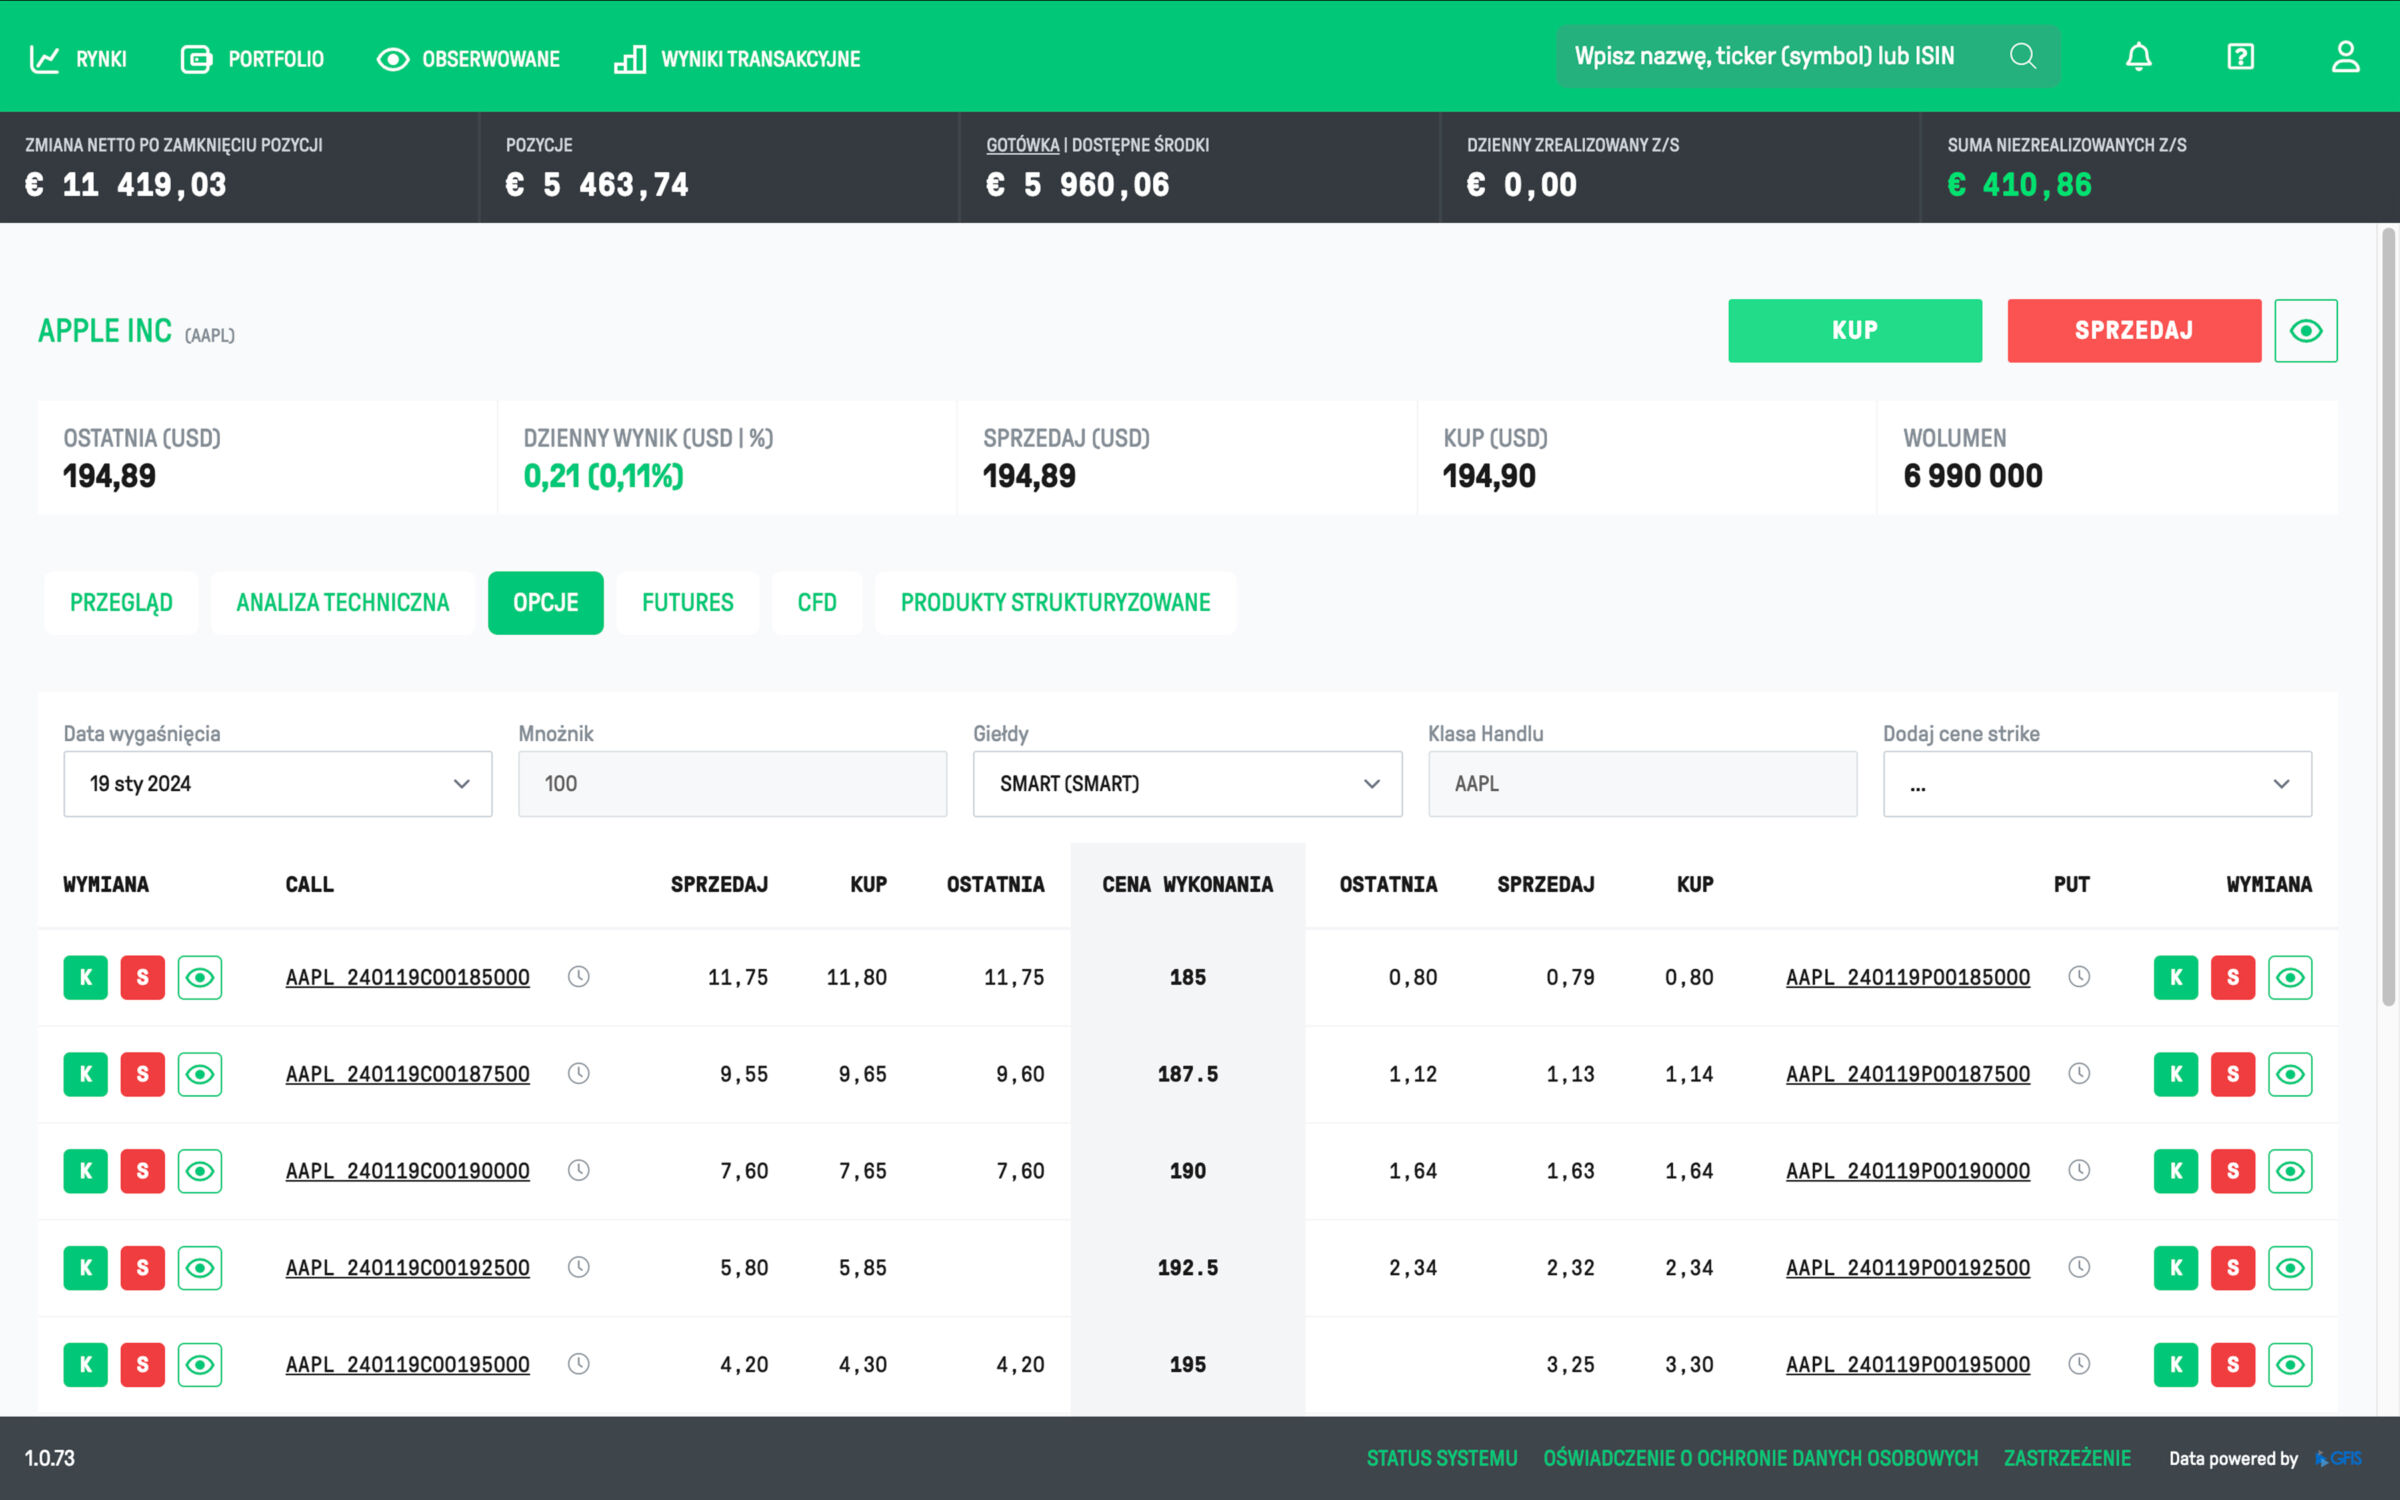Screen dimensions: 2400x1500
Task: Toggle watch eye for call AAPL_240119C00187500
Action: [x=200, y=1075]
